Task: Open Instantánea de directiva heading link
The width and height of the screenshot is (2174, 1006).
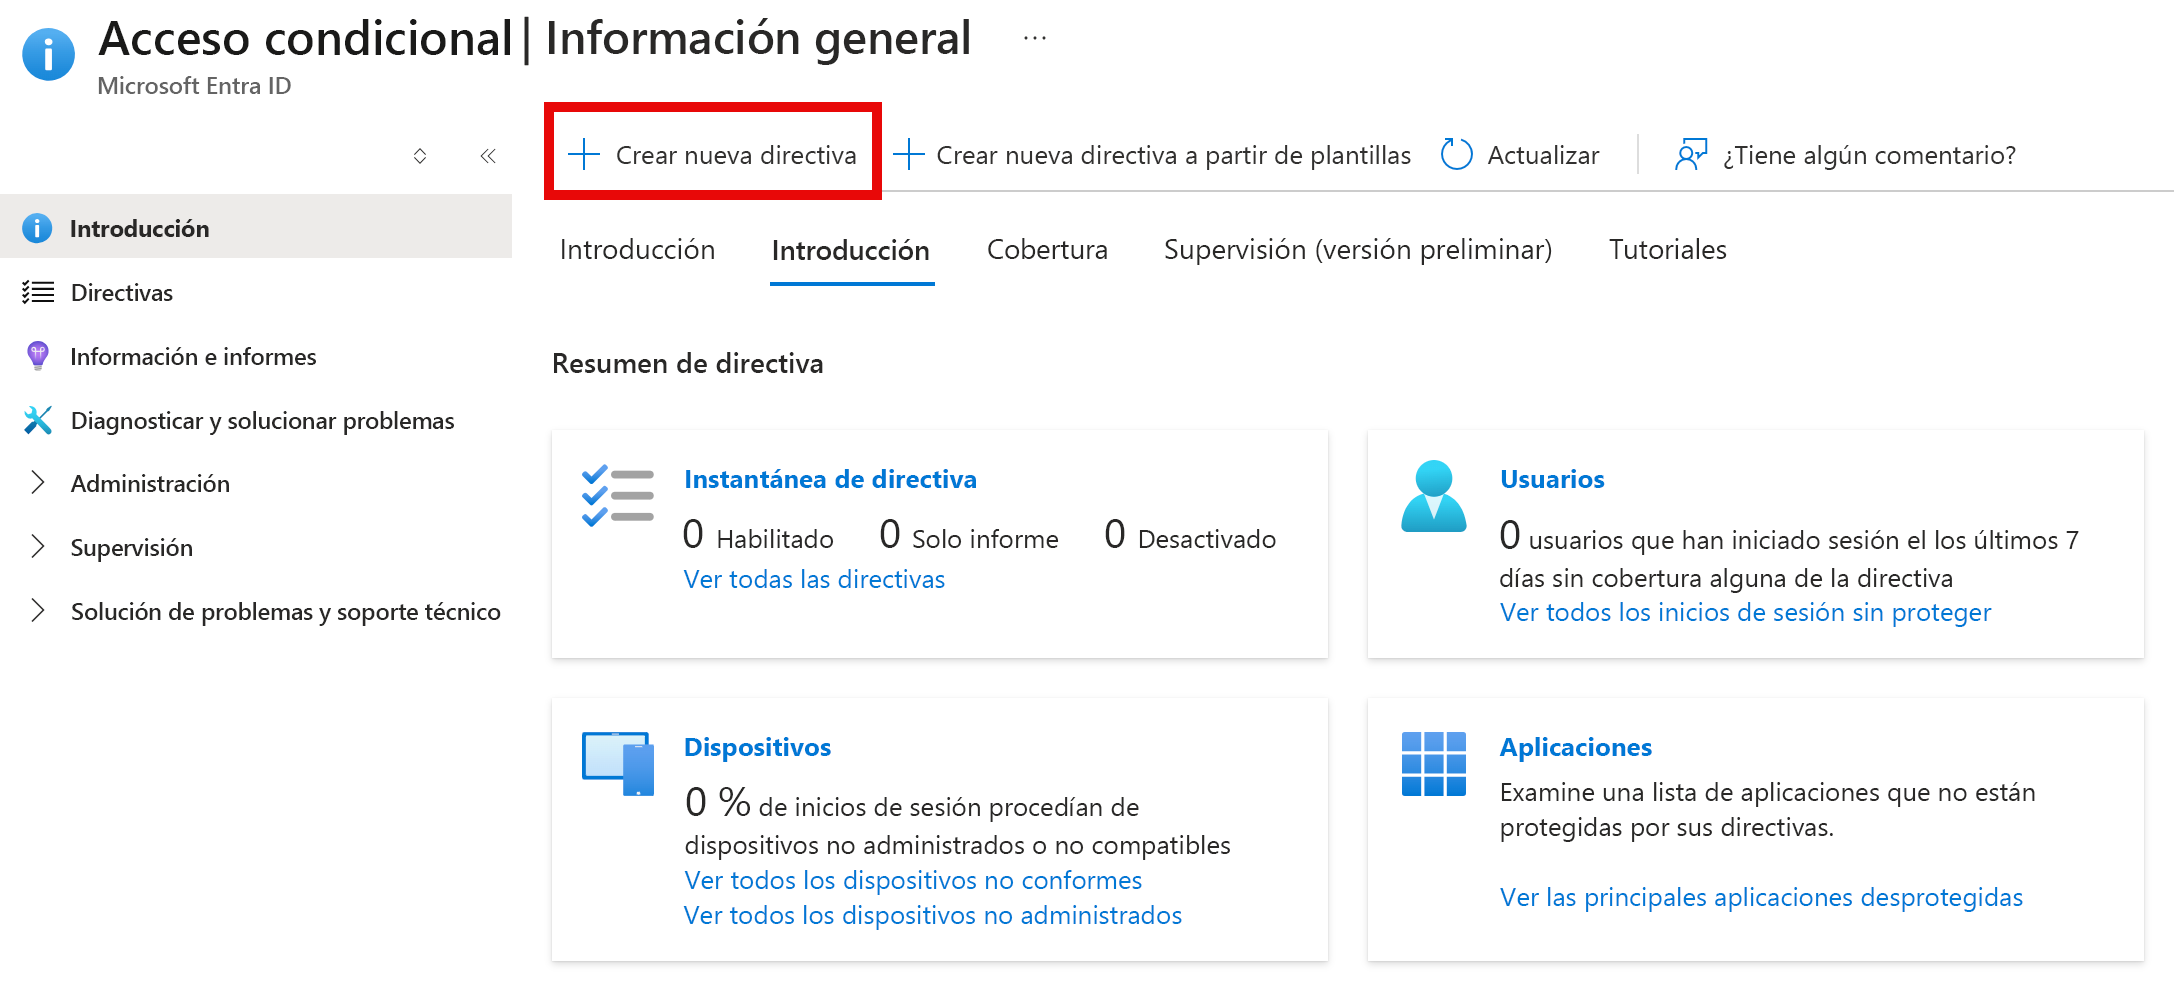Action: (830, 479)
